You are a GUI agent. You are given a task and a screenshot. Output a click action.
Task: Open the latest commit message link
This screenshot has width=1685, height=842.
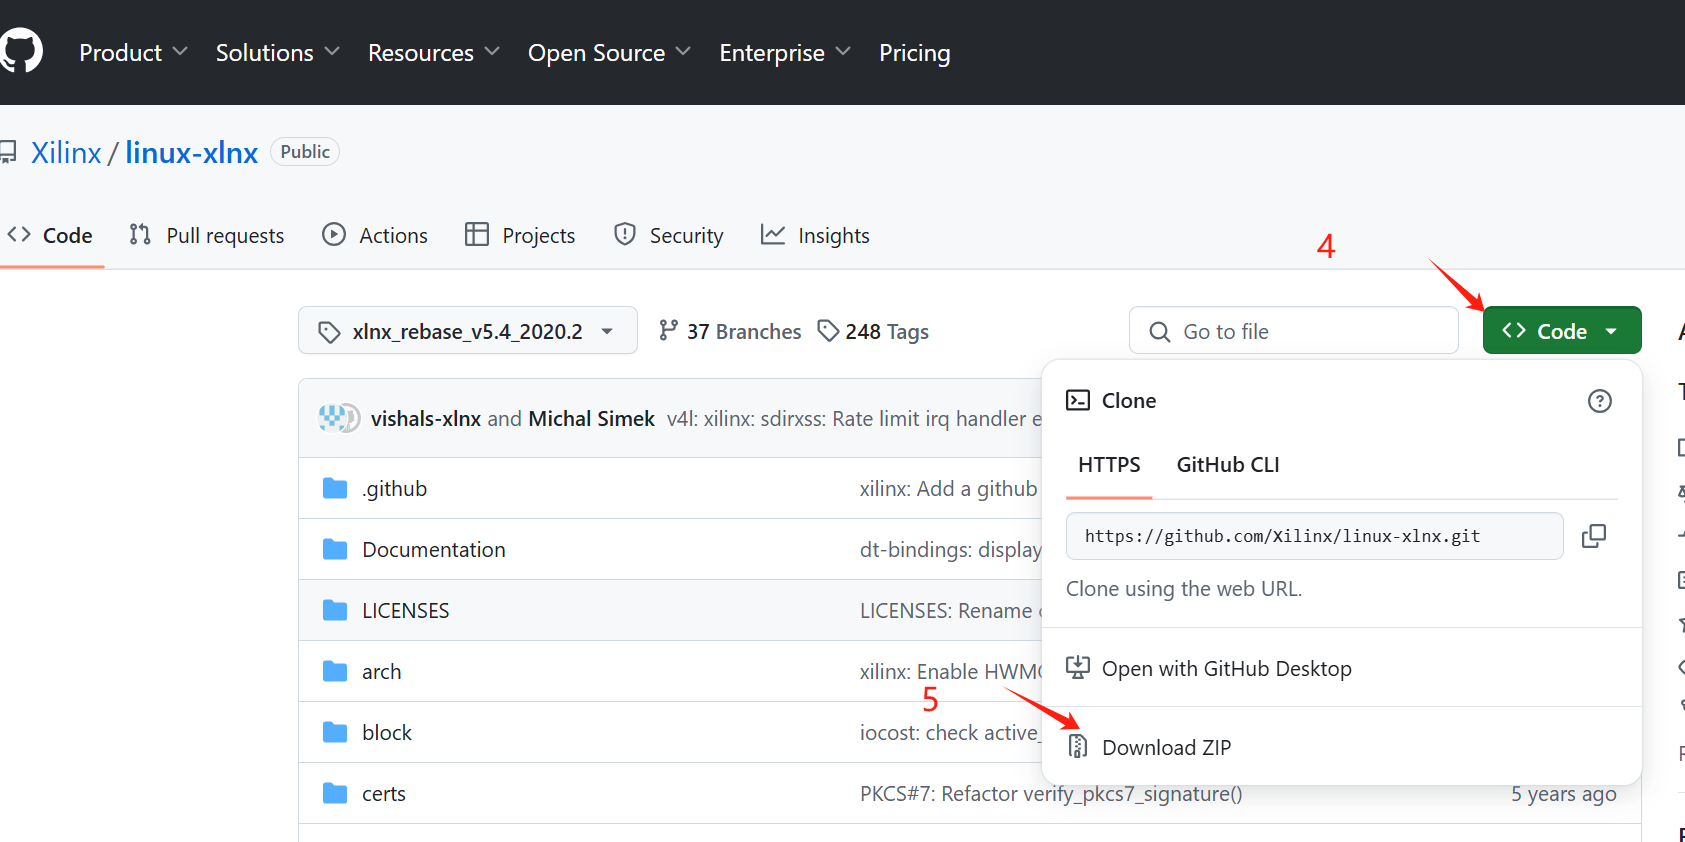point(855,419)
